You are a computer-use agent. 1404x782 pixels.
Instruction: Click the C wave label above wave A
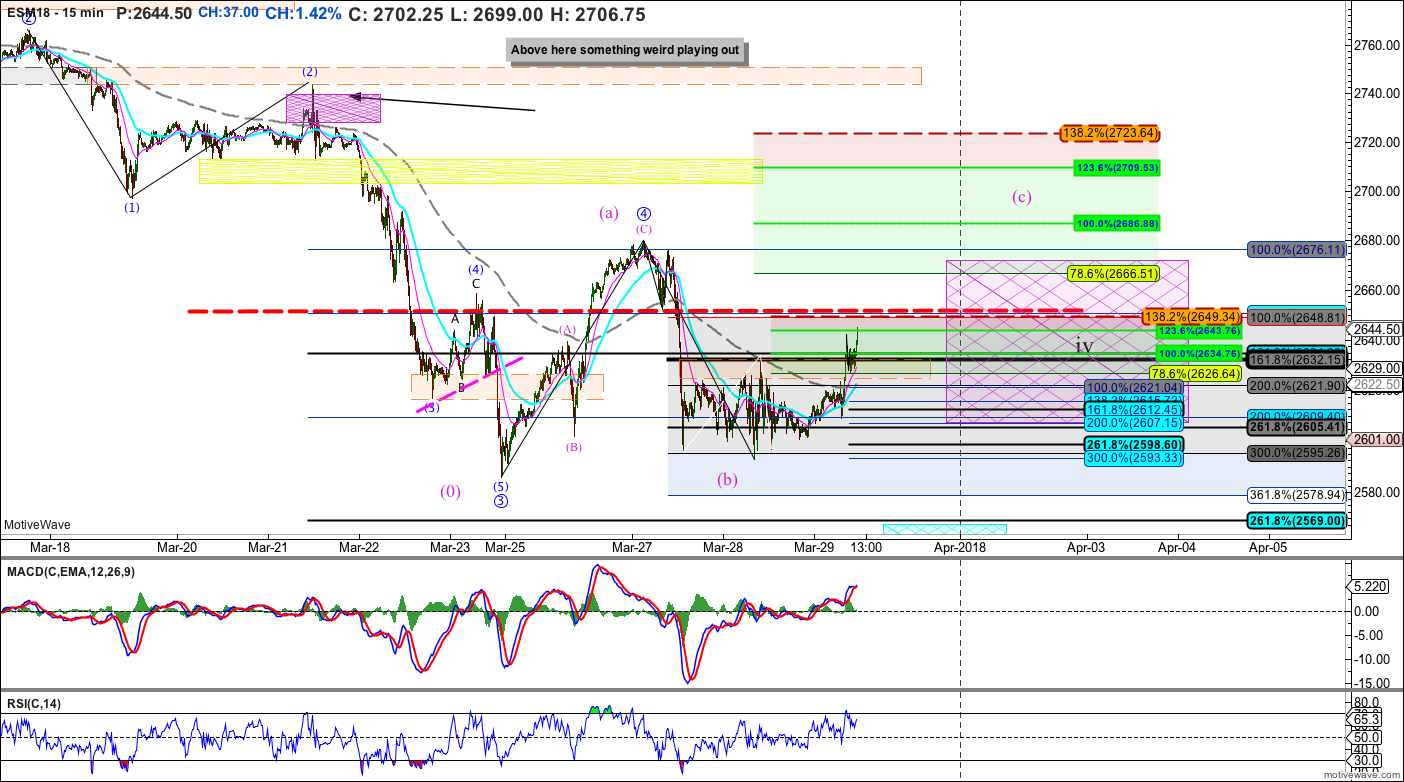click(x=476, y=284)
